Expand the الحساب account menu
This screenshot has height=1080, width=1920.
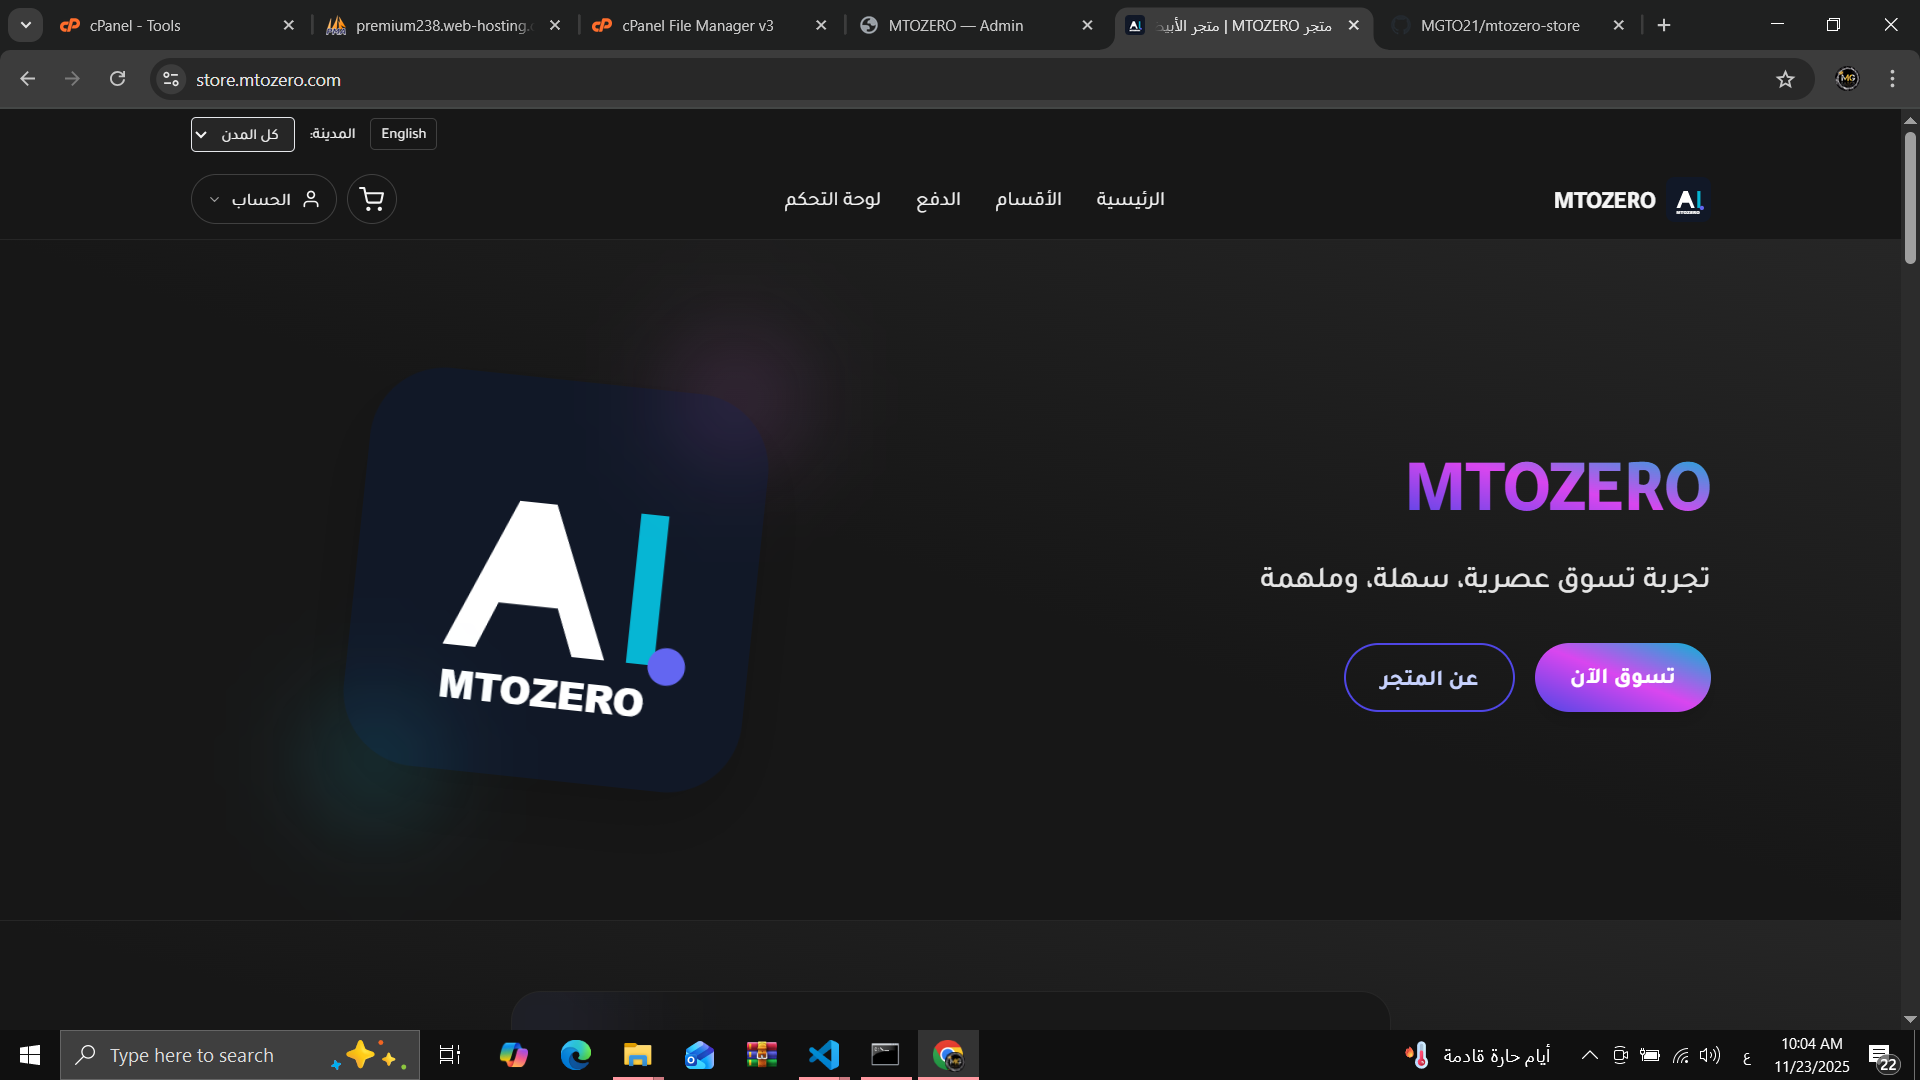[x=264, y=199]
